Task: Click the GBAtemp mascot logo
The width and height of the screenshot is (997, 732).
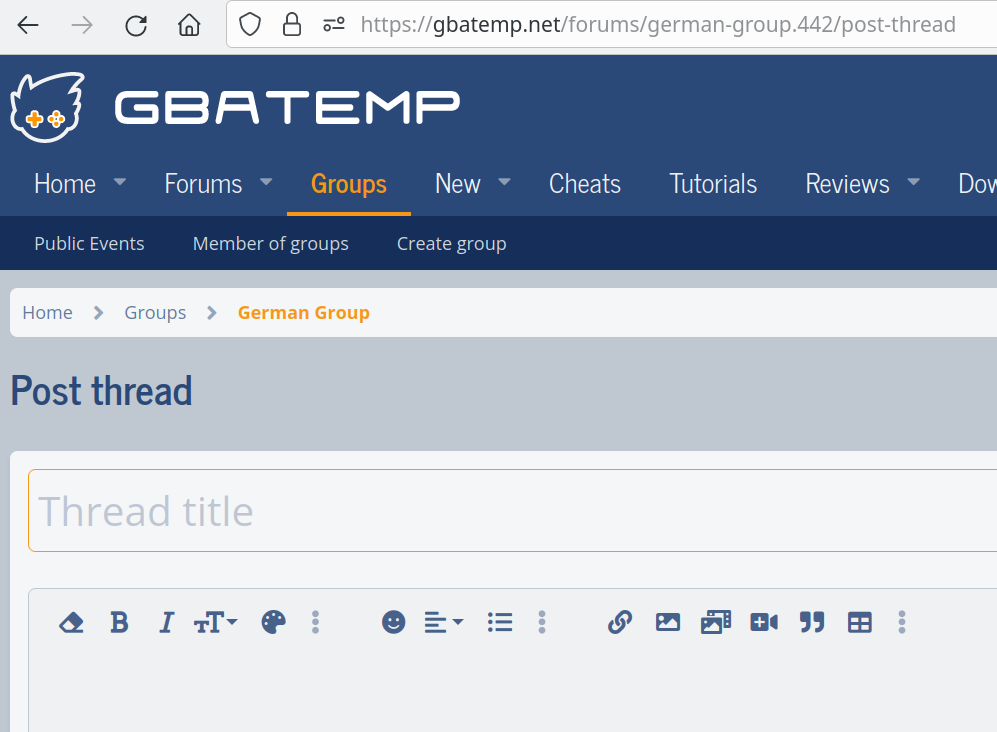Action: (48, 107)
